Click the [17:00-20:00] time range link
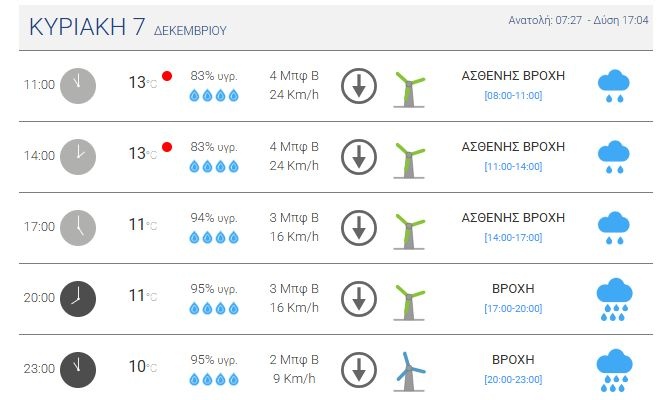The width and height of the screenshot is (671, 400). 513,308
